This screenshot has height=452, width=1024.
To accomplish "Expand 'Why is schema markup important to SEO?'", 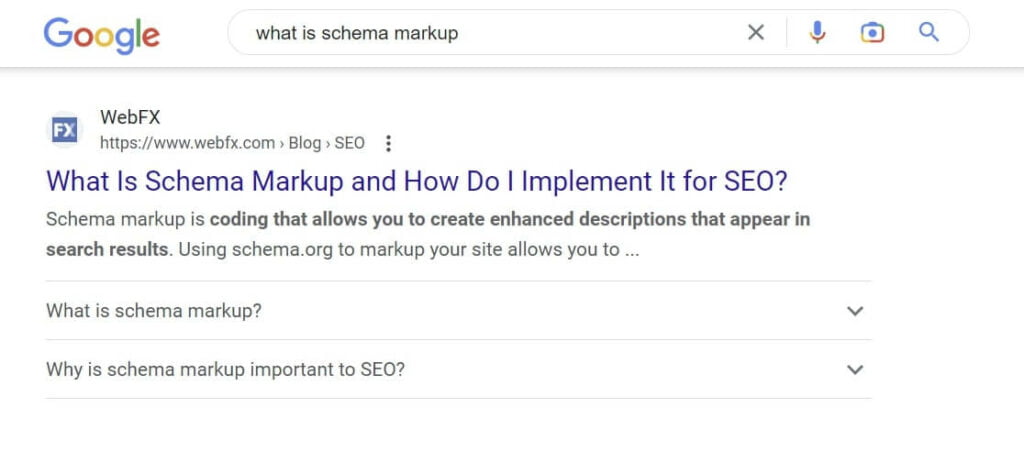I will (458, 370).
